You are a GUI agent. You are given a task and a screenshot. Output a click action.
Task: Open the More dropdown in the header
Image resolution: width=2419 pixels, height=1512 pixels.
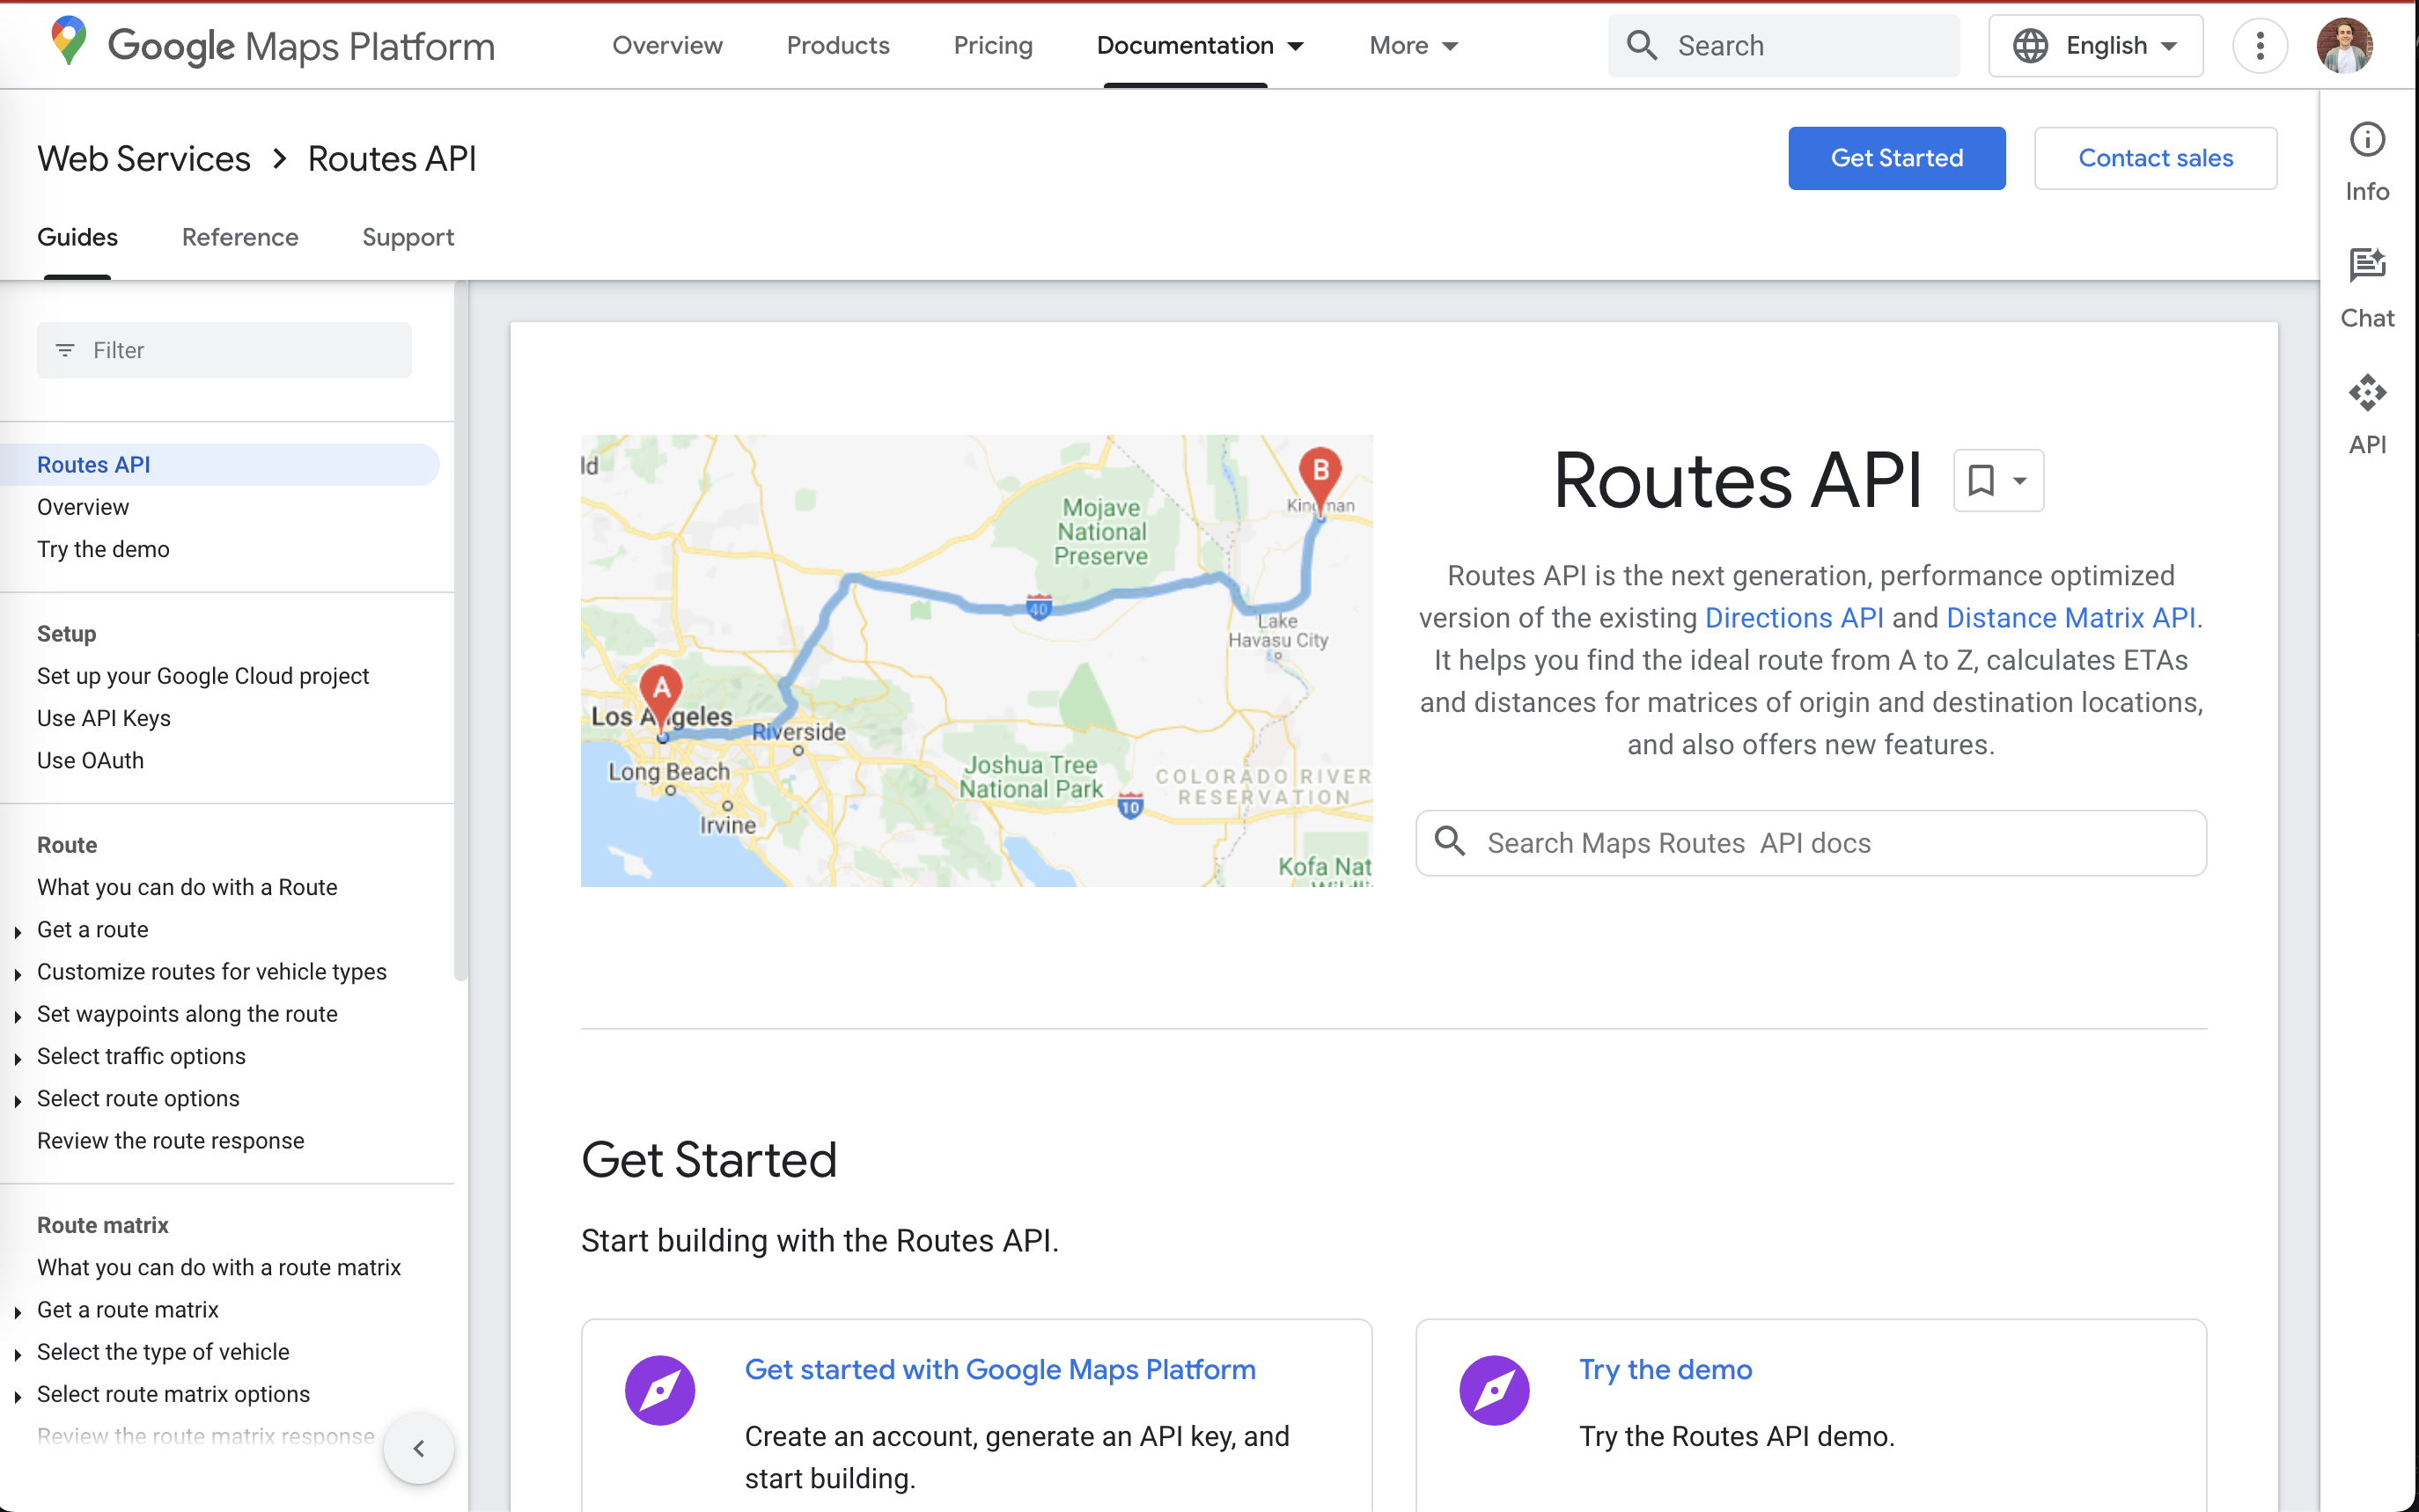1413,45
